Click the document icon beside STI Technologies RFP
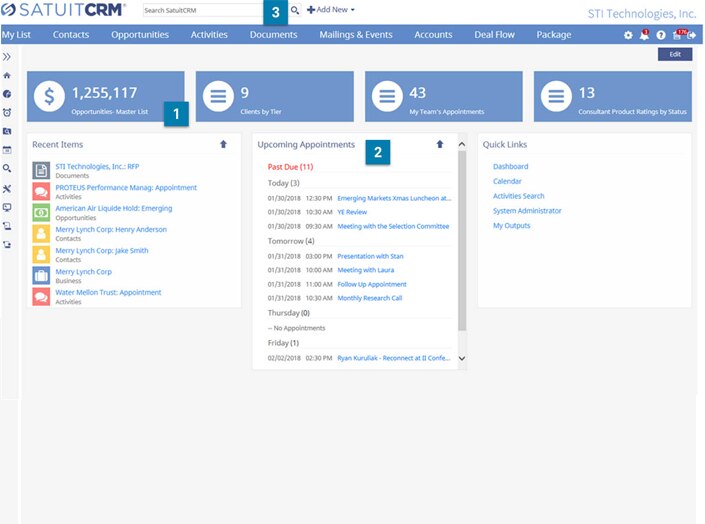 [41, 170]
